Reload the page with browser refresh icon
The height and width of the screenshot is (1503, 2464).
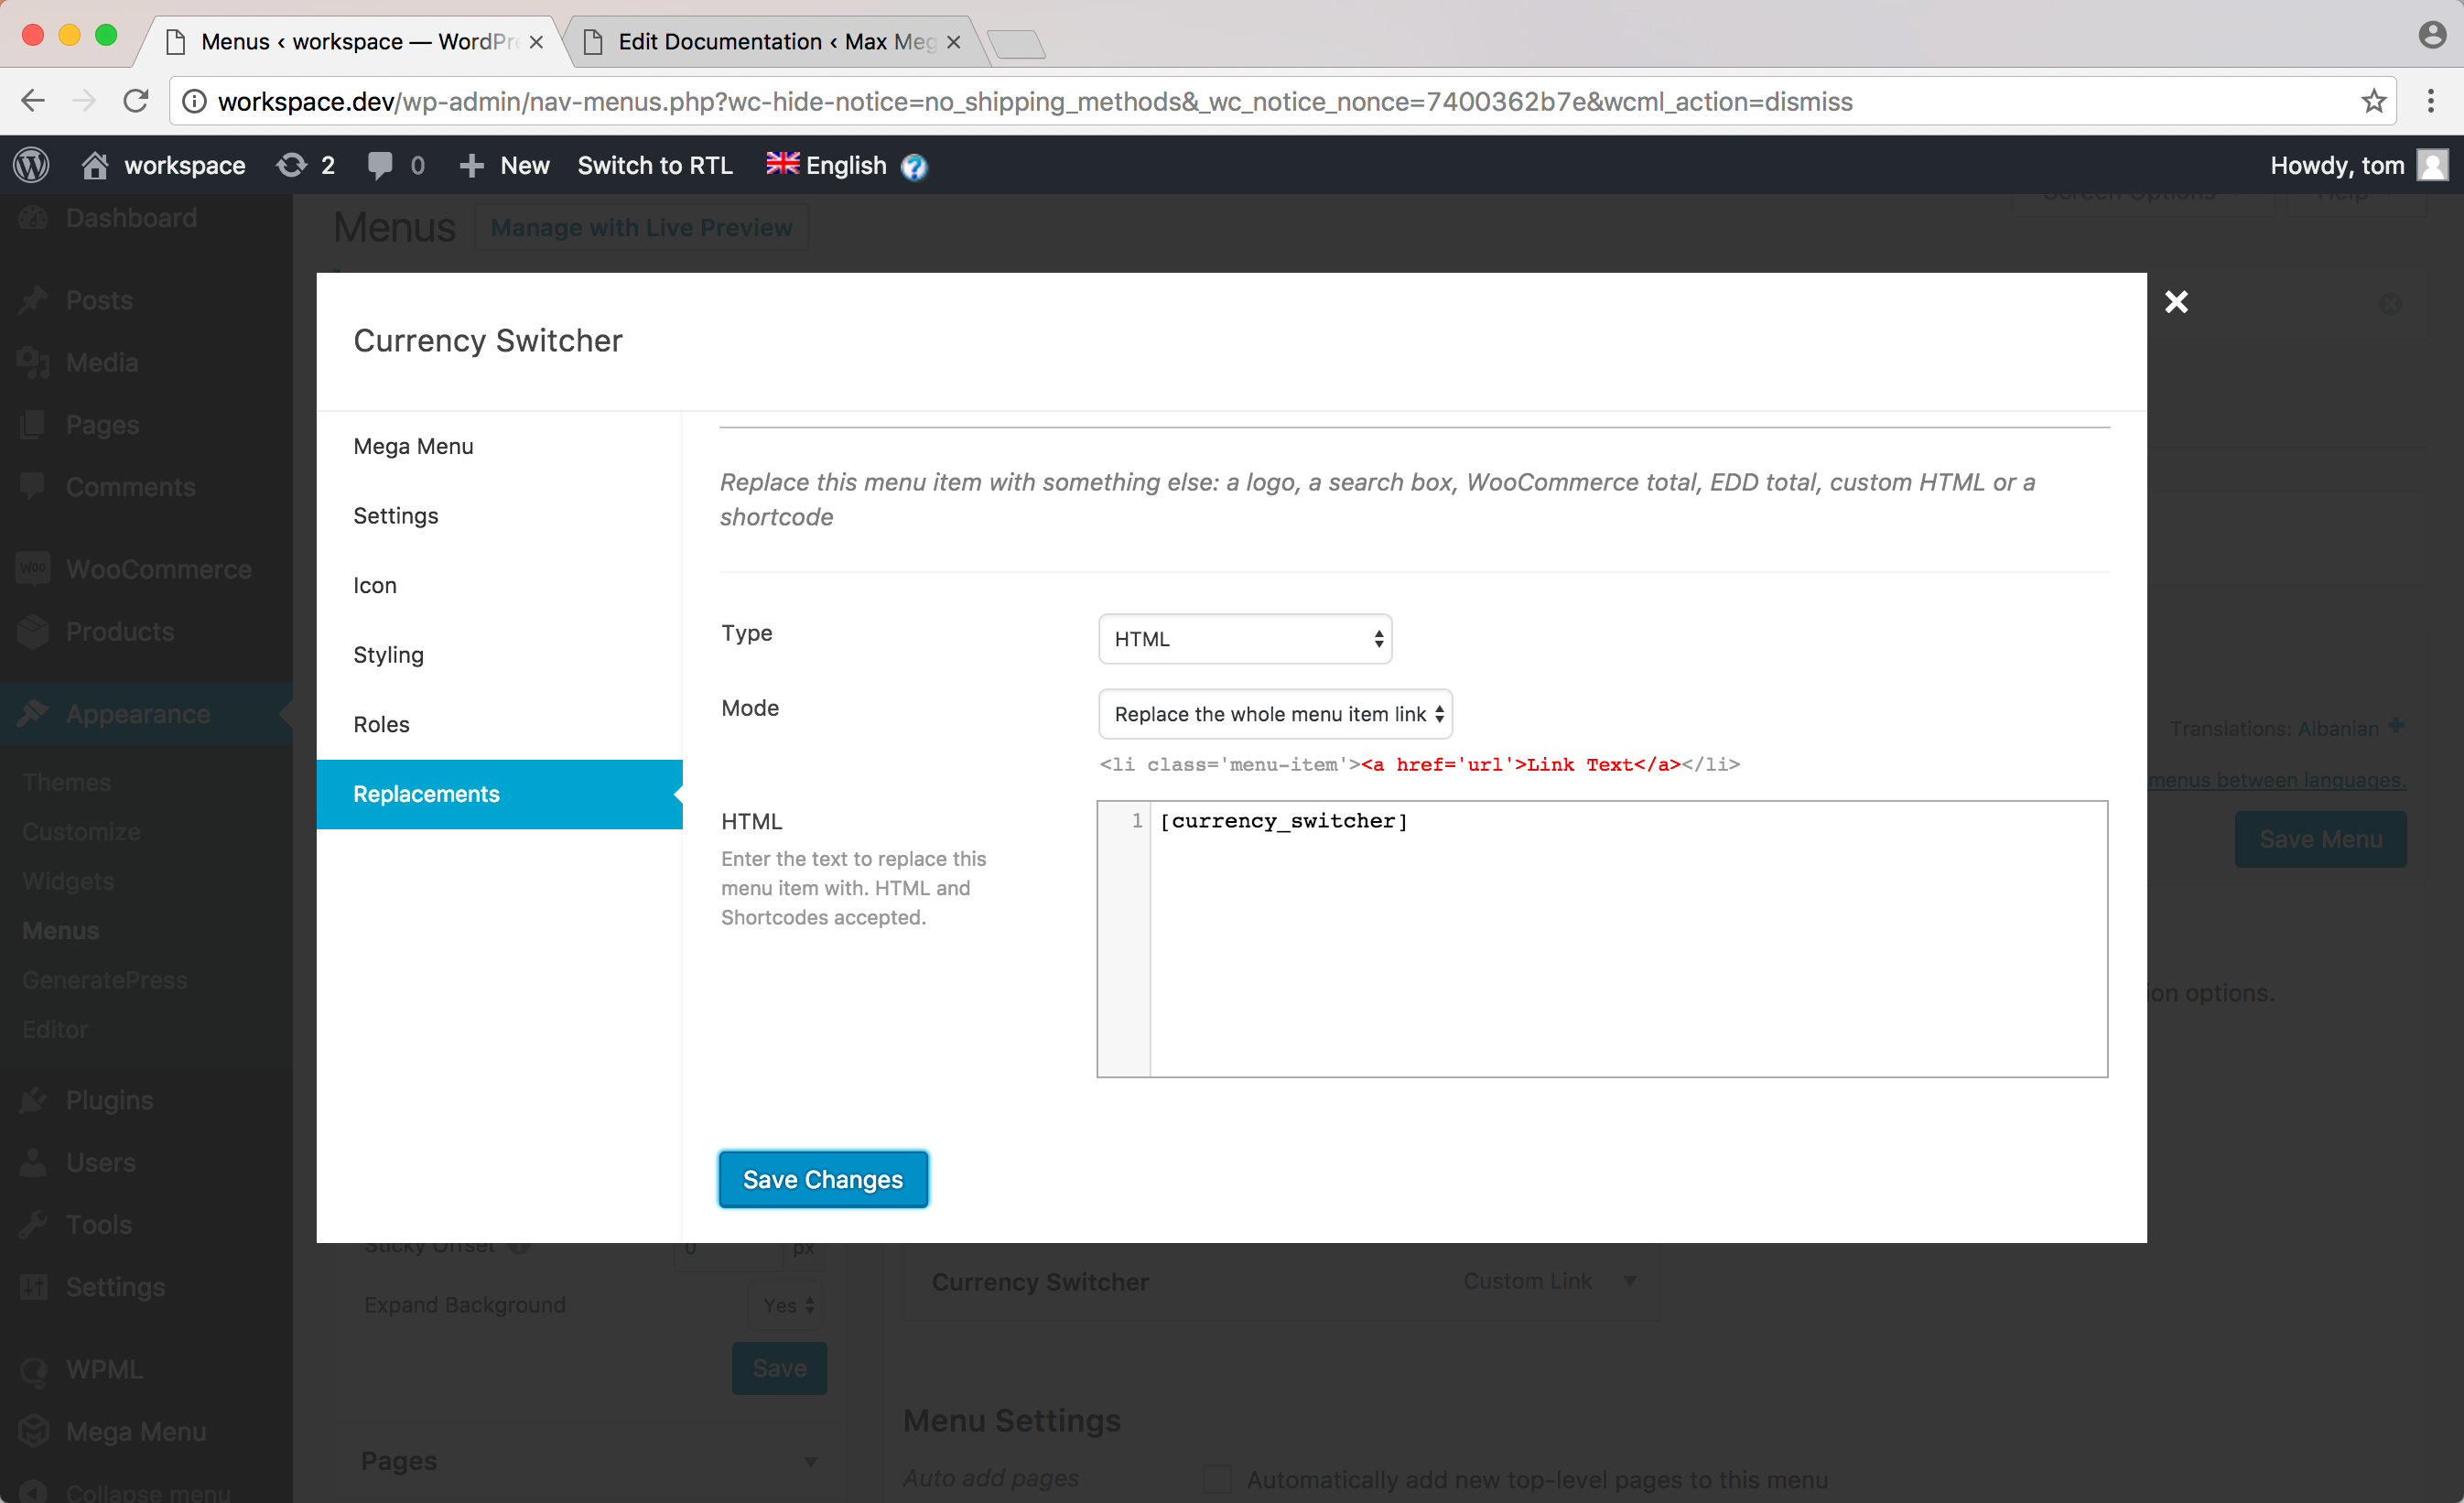pyautogui.click(x=136, y=101)
